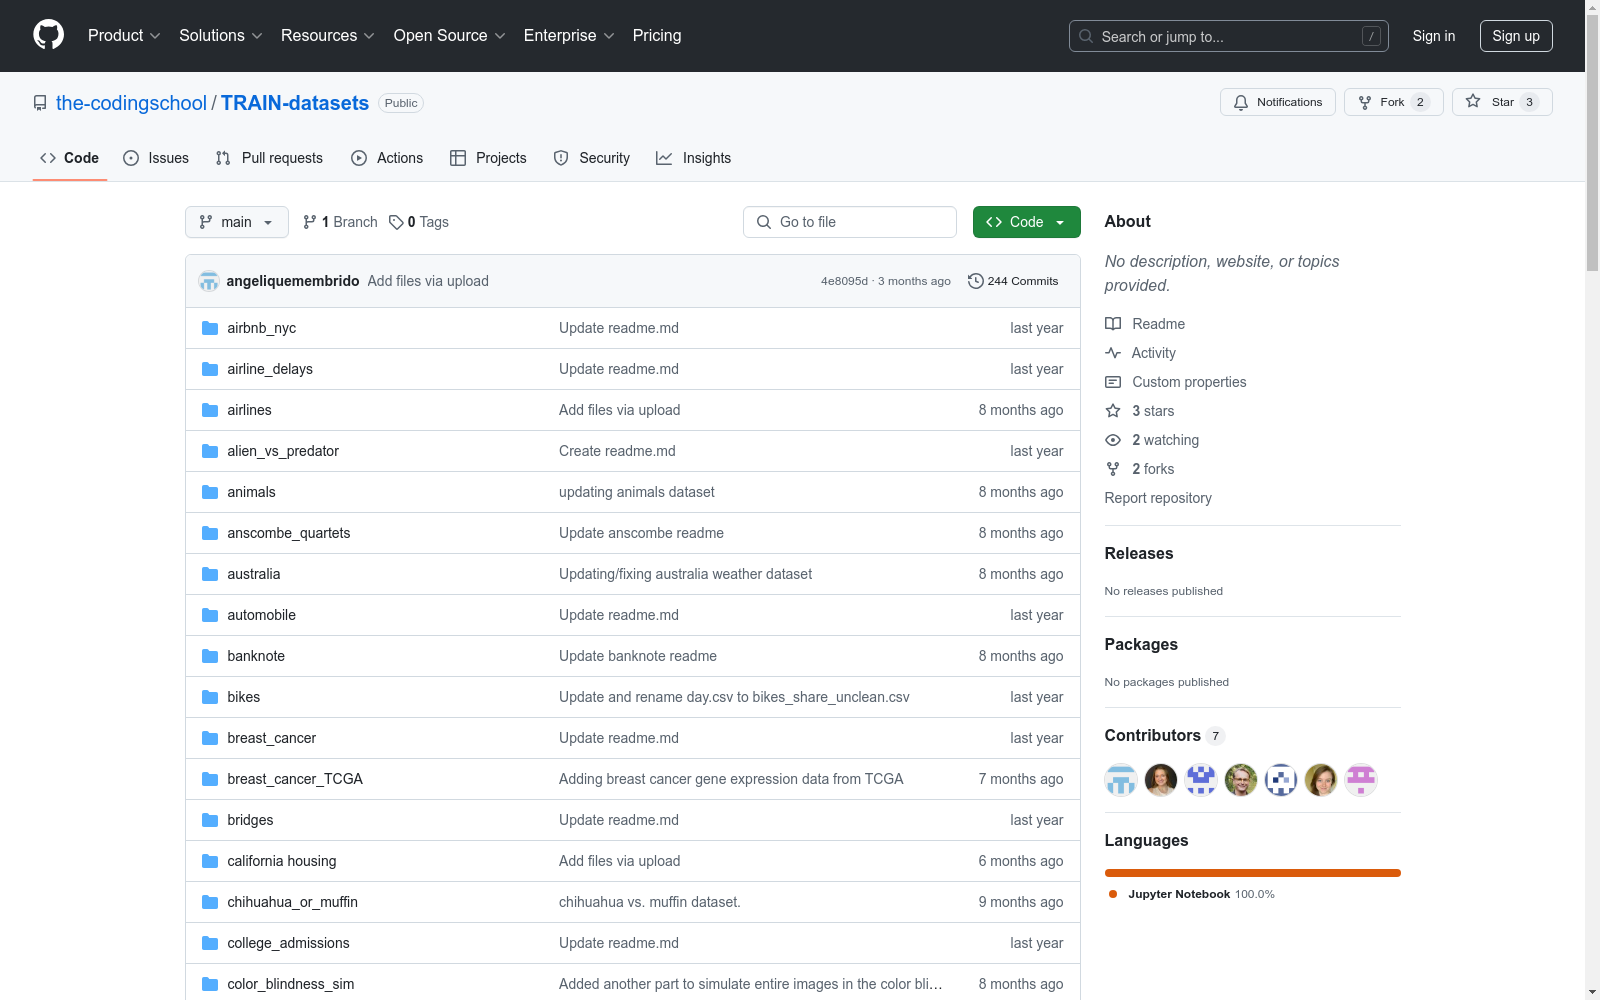Click the airbnb_nyc folder icon

click(210, 328)
